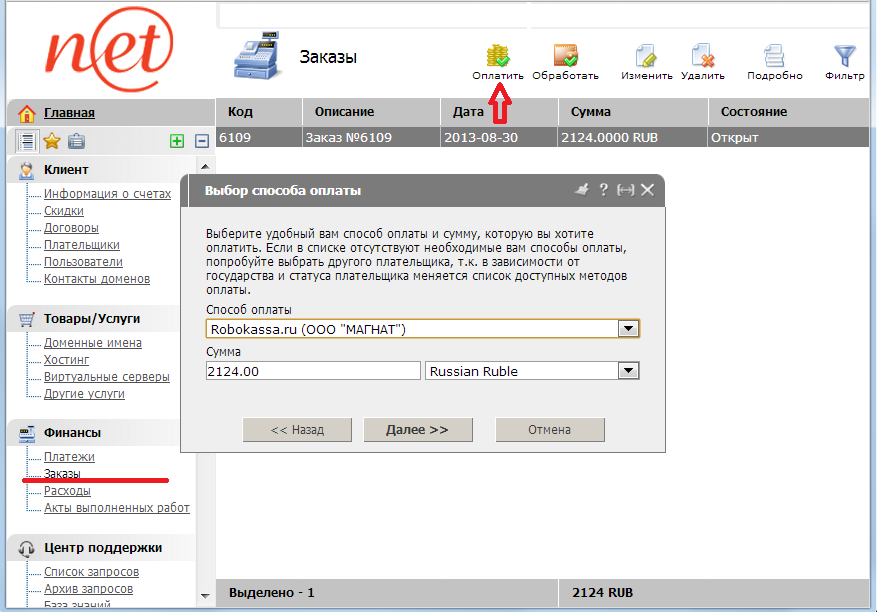
Task: Click the Оплатить (Pay) toolbar icon
Action: 498,56
